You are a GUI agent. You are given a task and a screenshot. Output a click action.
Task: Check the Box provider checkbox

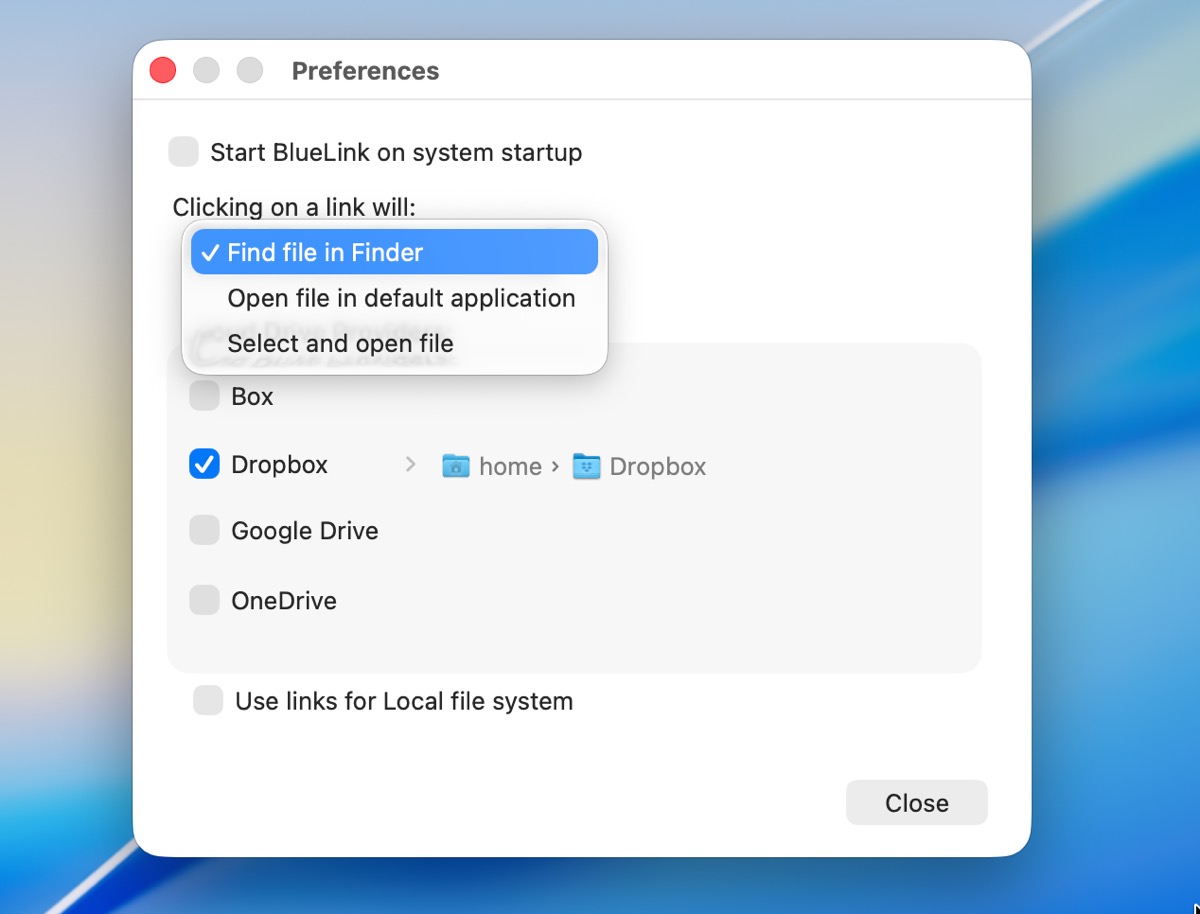click(x=205, y=396)
